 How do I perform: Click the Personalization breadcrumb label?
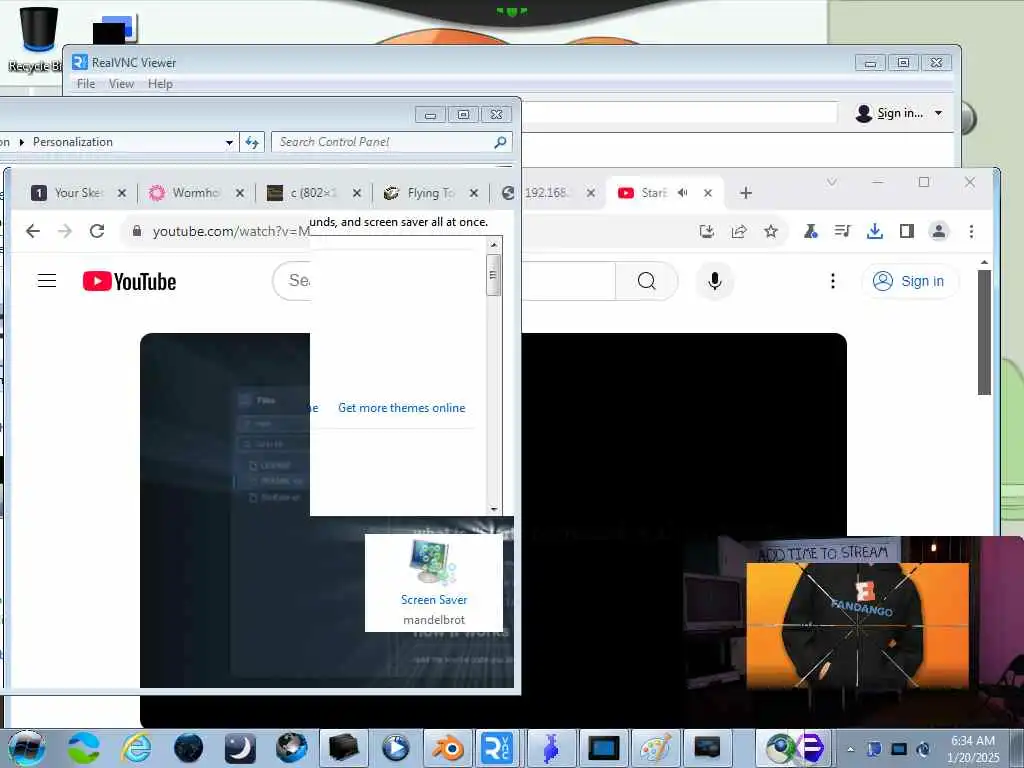[x=72, y=142]
